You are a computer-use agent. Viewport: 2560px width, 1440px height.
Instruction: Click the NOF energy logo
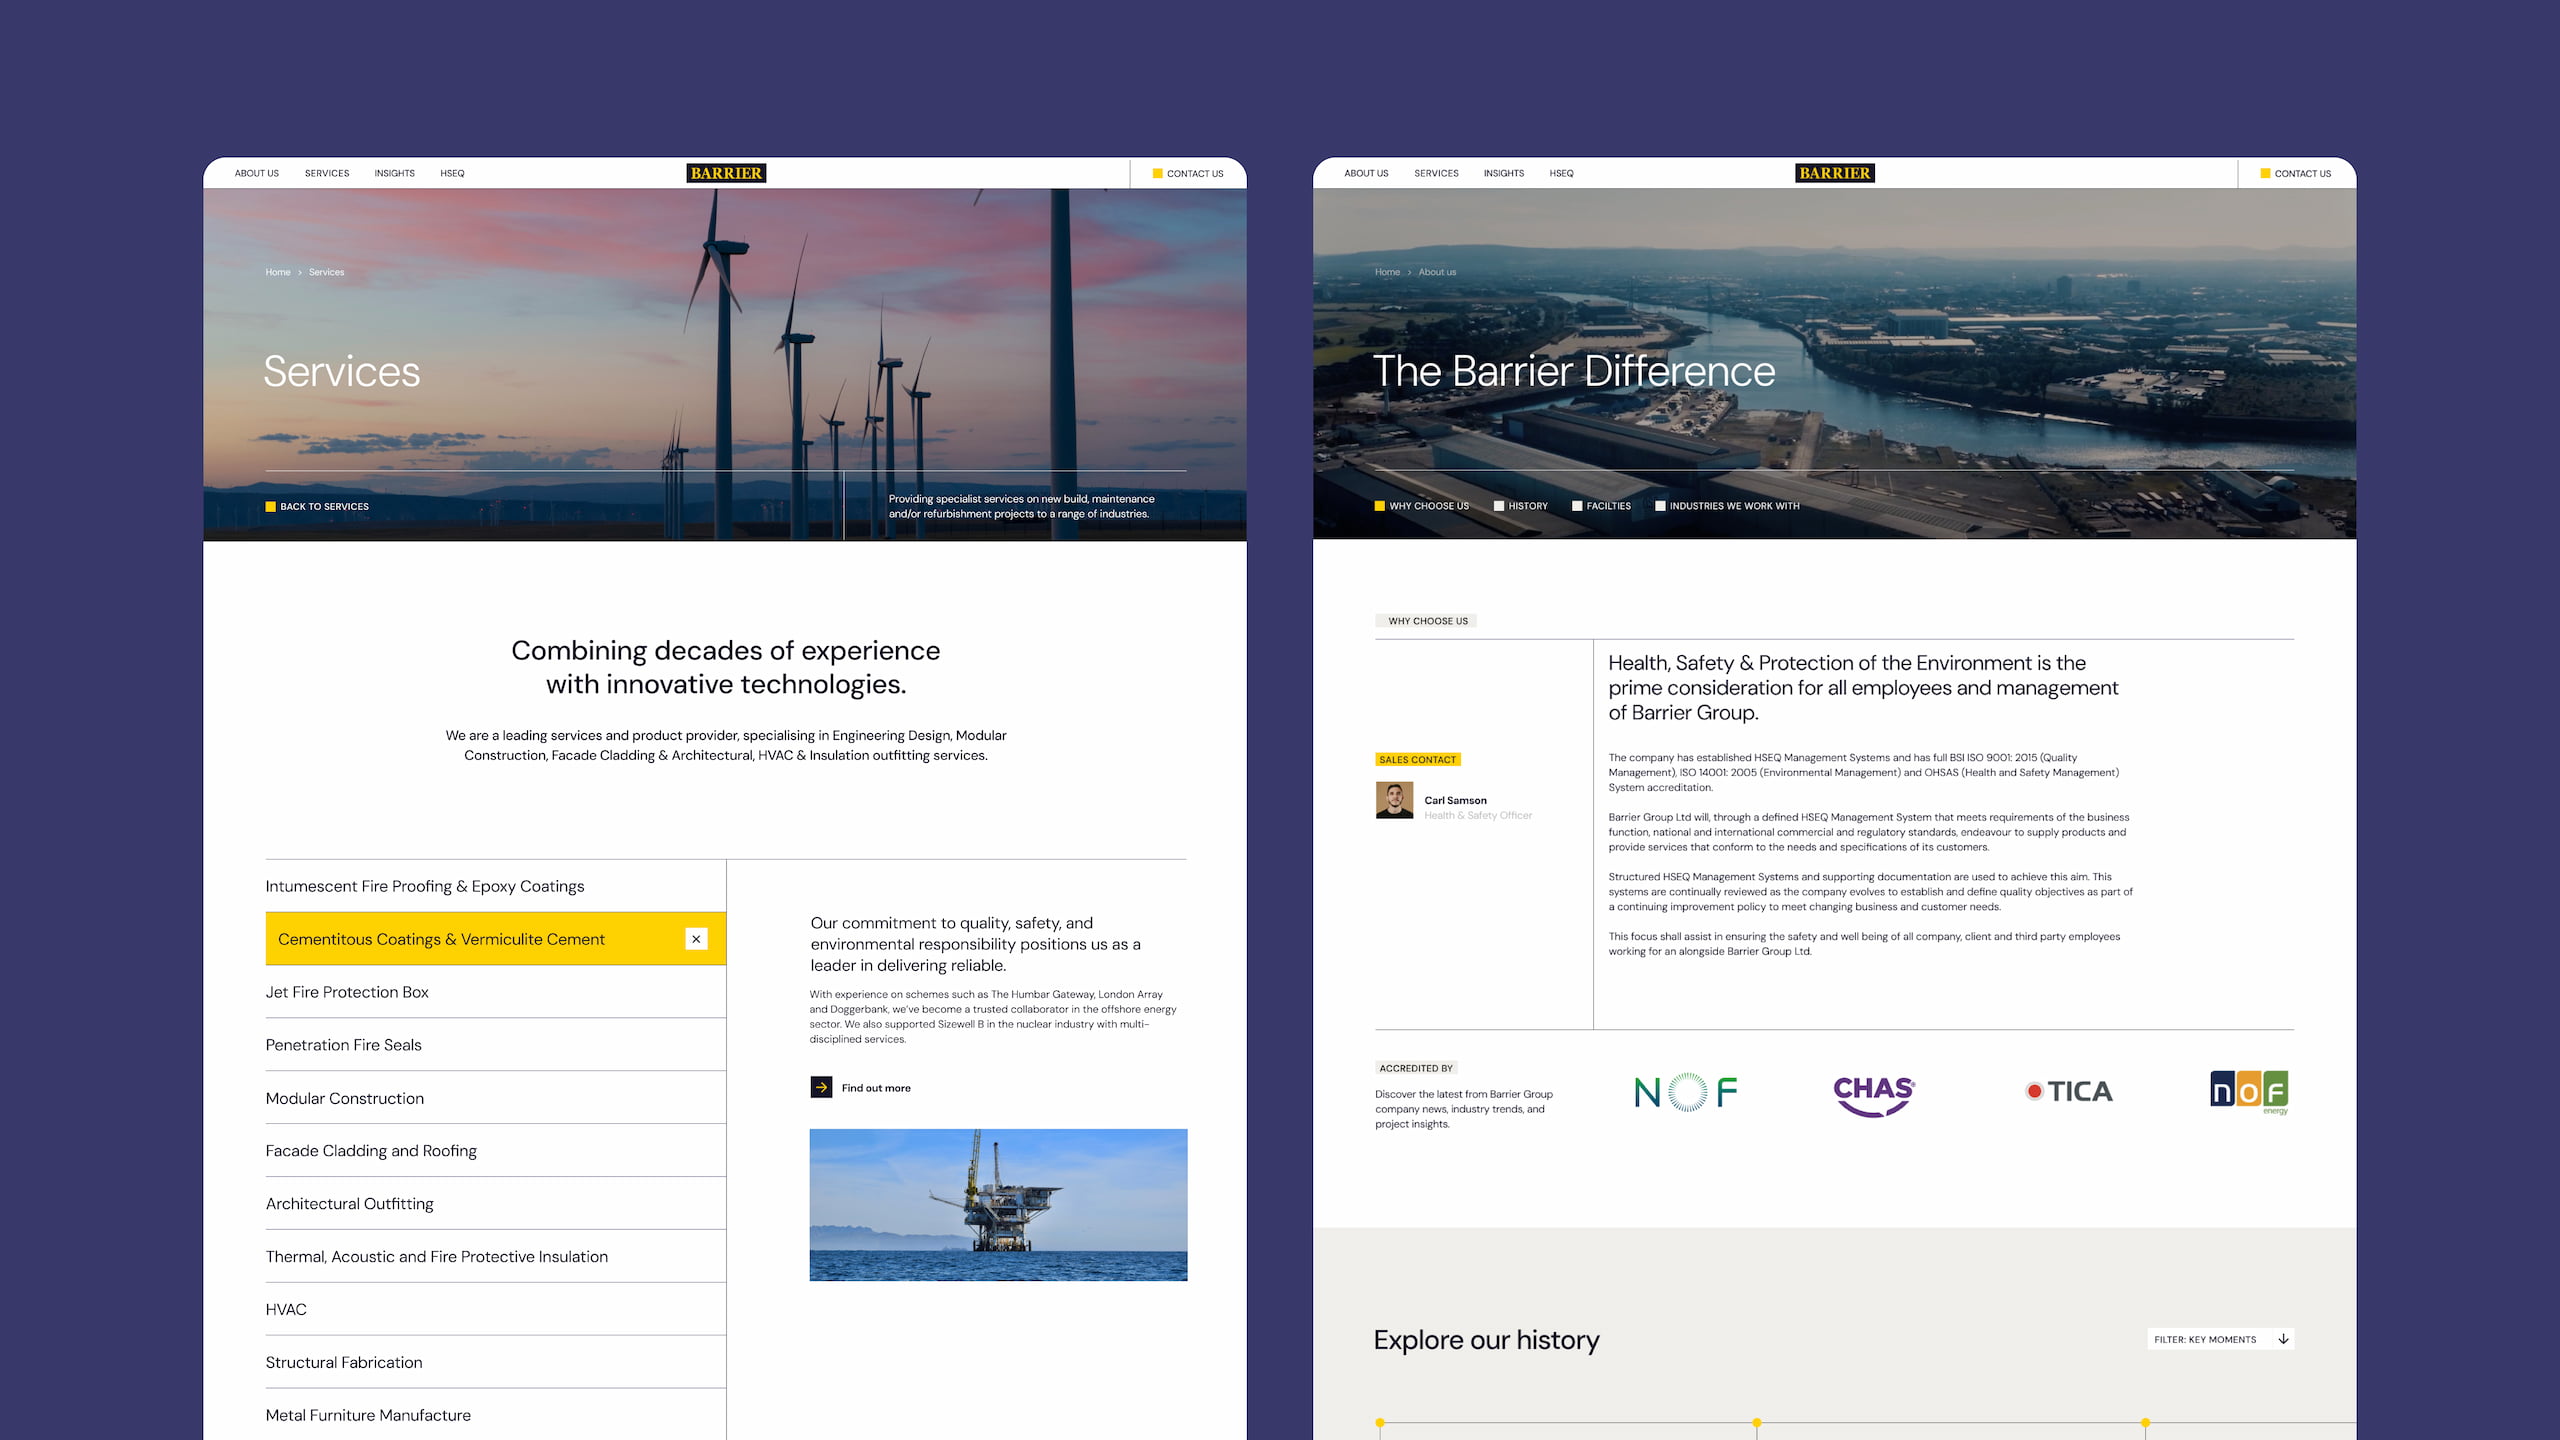[2248, 1091]
